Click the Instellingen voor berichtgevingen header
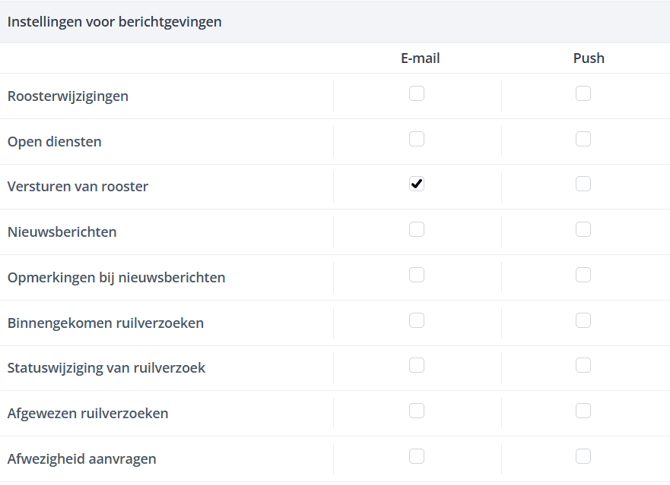The image size is (670, 485). click(x=115, y=21)
